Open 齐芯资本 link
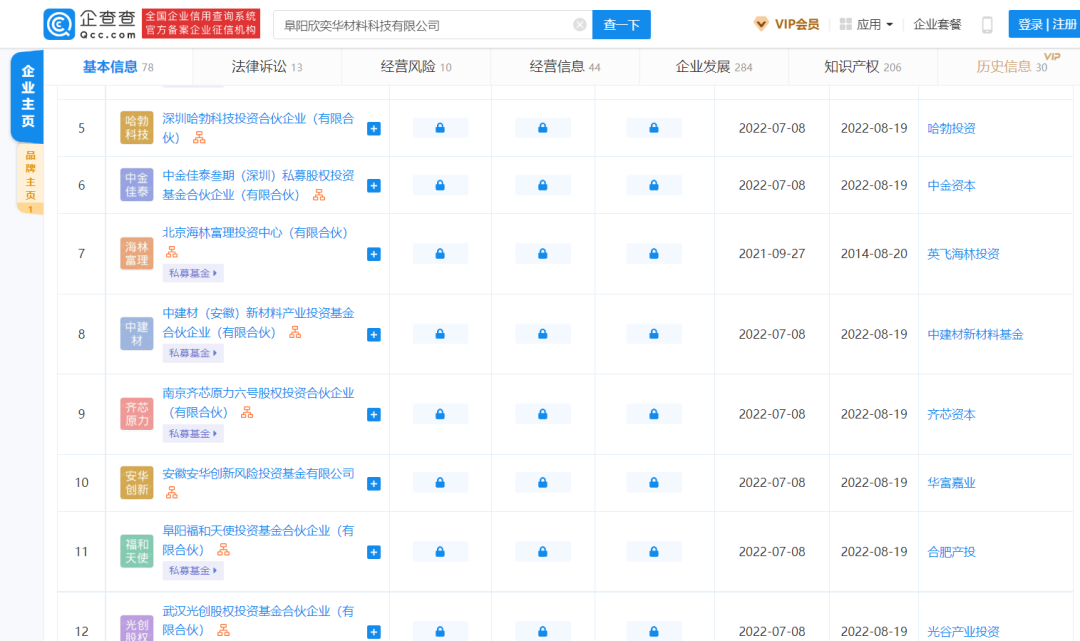1080x641 pixels. 951,414
